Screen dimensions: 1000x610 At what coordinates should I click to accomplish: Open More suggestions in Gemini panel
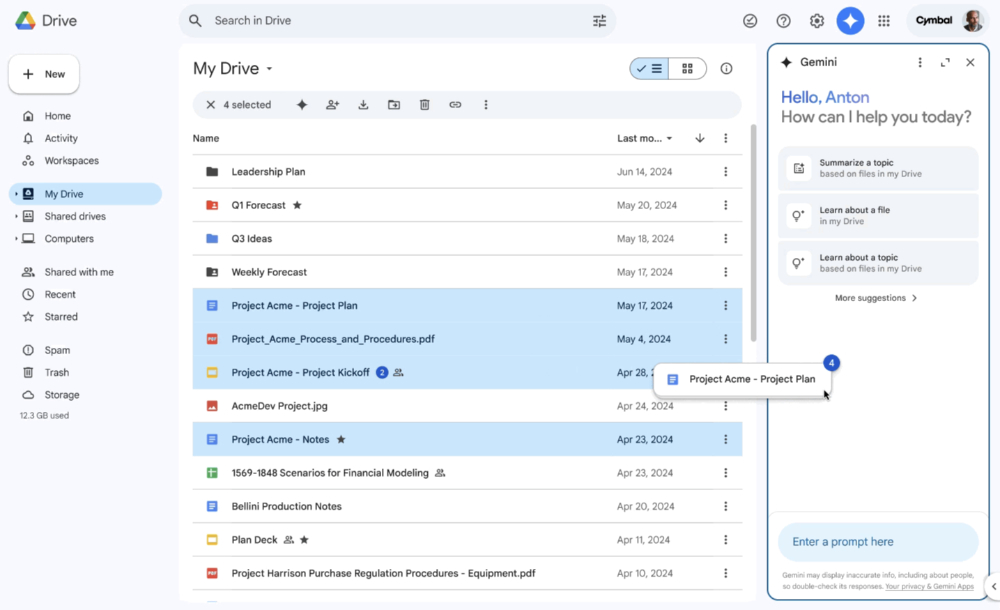coord(876,298)
